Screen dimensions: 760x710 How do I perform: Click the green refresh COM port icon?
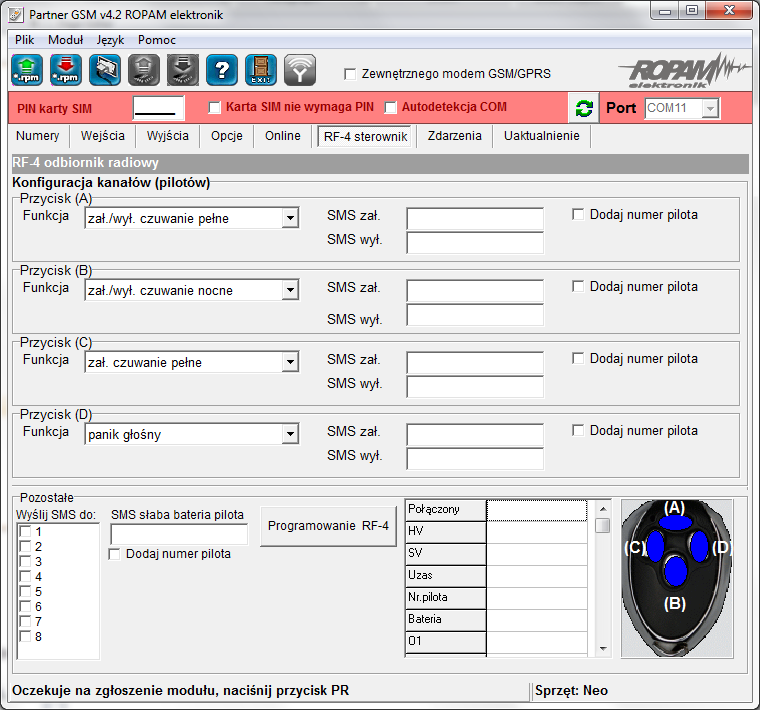coord(584,108)
